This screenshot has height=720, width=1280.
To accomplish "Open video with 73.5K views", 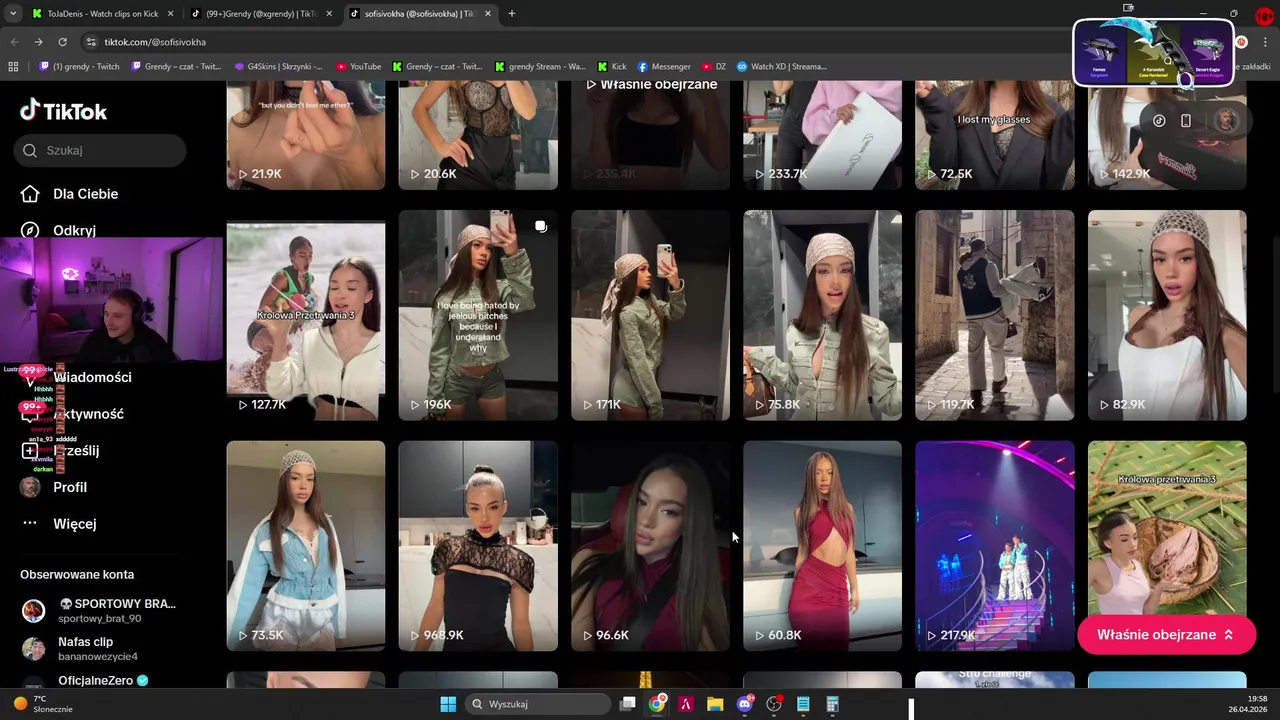I will pos(306,546).
